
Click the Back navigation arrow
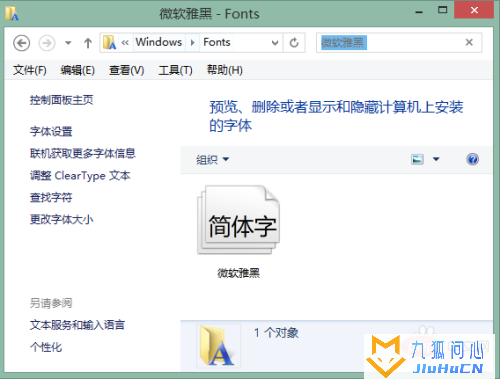(x=22, y=43)
